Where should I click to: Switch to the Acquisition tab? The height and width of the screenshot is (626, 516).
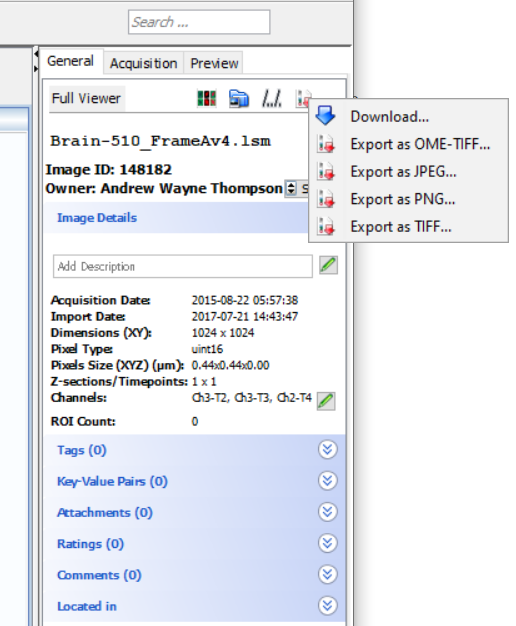143,63
